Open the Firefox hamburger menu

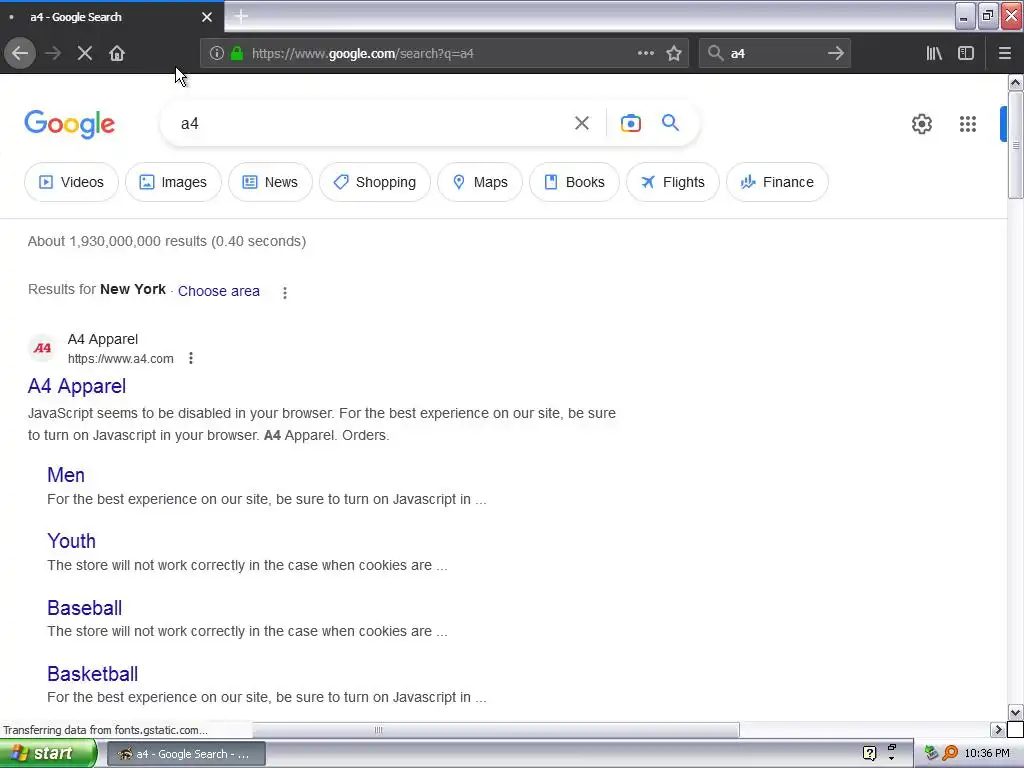[1004, 54]
